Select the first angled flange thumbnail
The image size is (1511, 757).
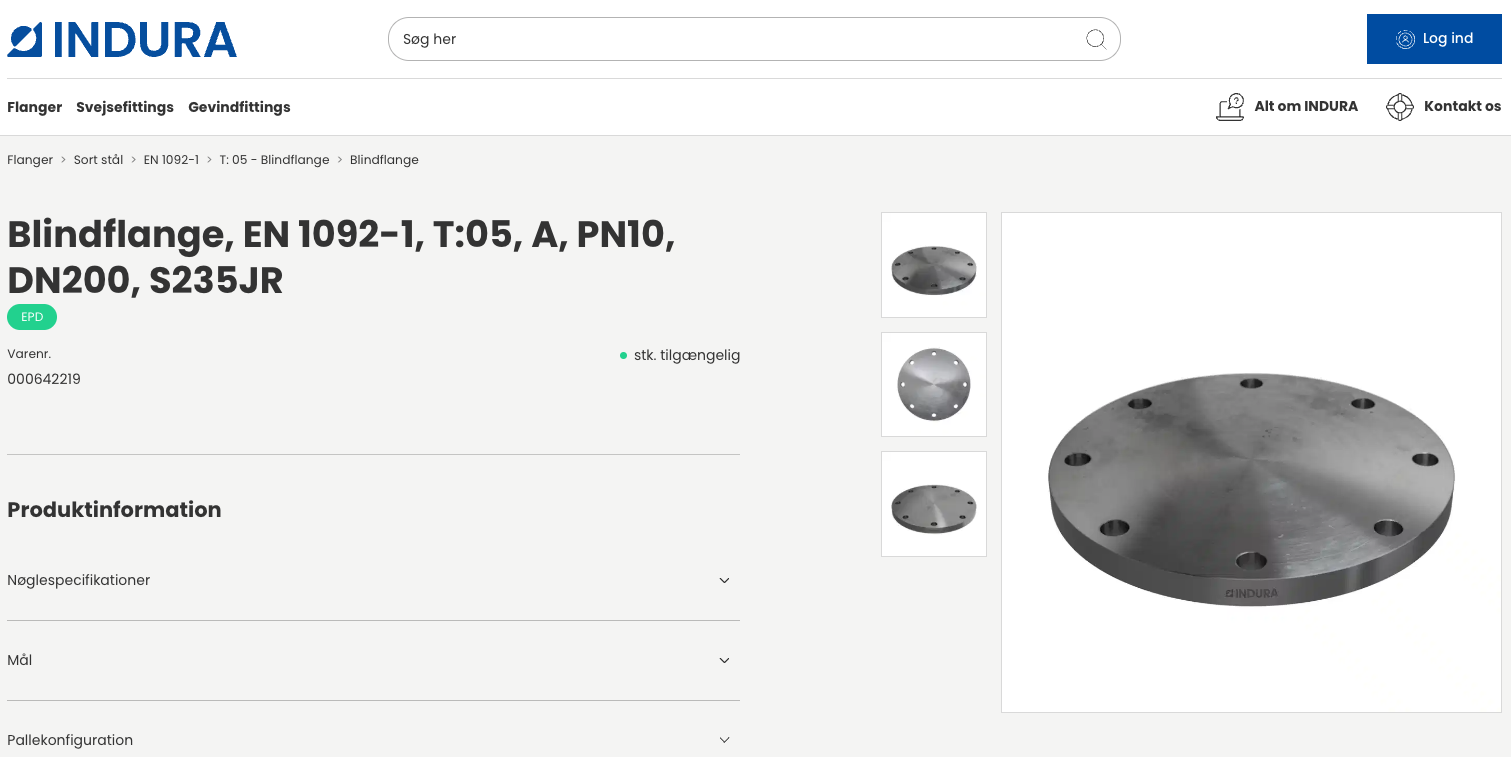pyautogui.click(x=933, y=265)
